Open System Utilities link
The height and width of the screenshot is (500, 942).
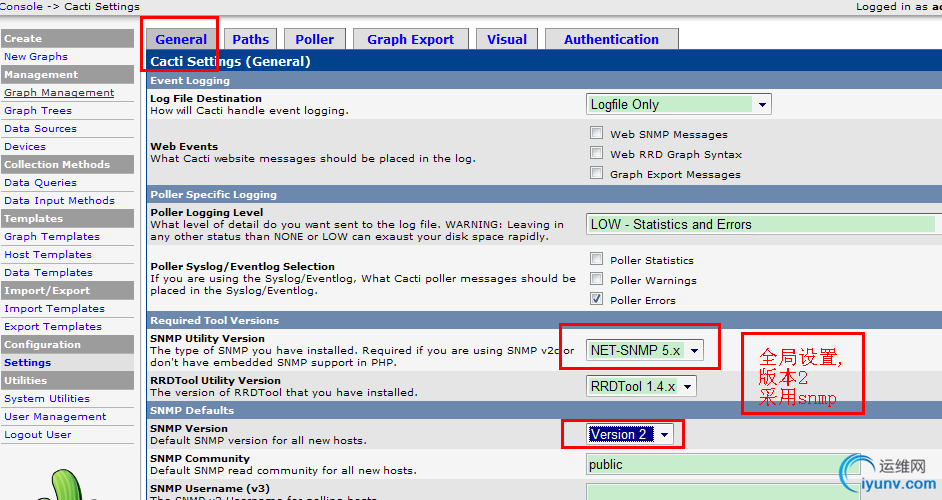click(47, 399)
